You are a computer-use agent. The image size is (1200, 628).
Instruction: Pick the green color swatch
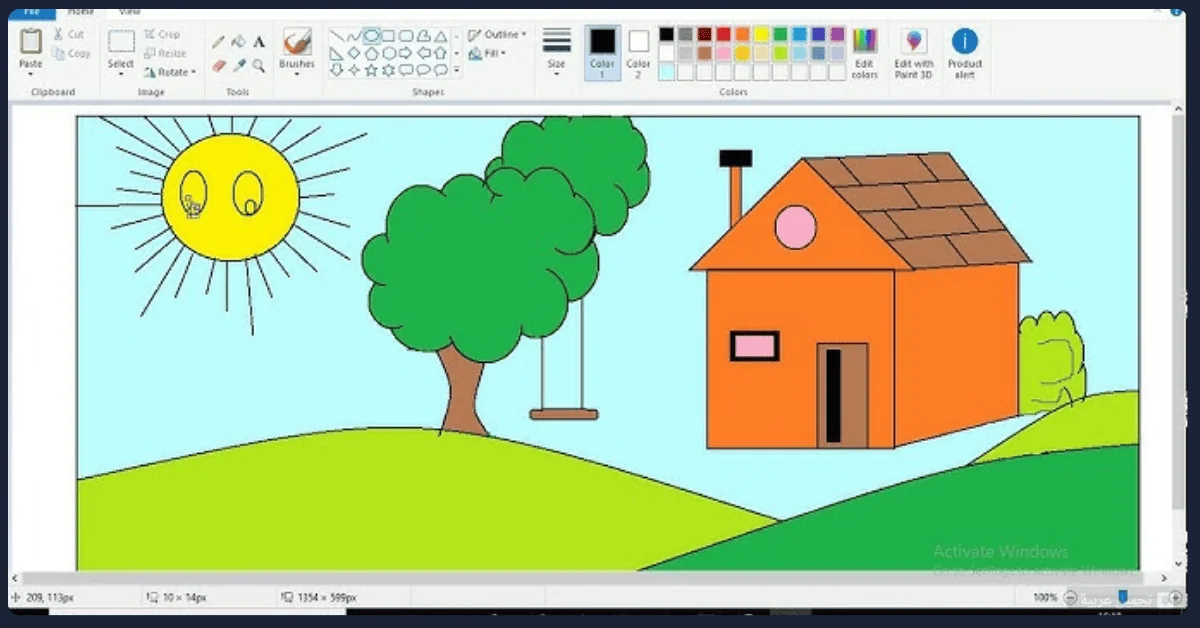[781, 34]
